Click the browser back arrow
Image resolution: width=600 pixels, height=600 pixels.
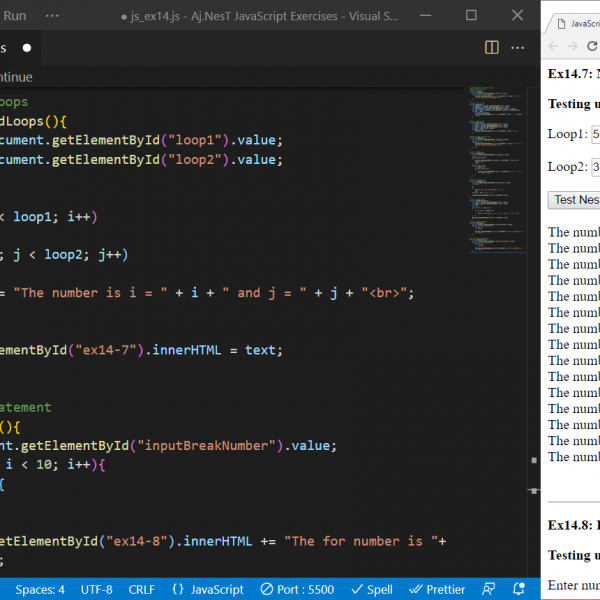pyautogui.click(x=554, y=47)
